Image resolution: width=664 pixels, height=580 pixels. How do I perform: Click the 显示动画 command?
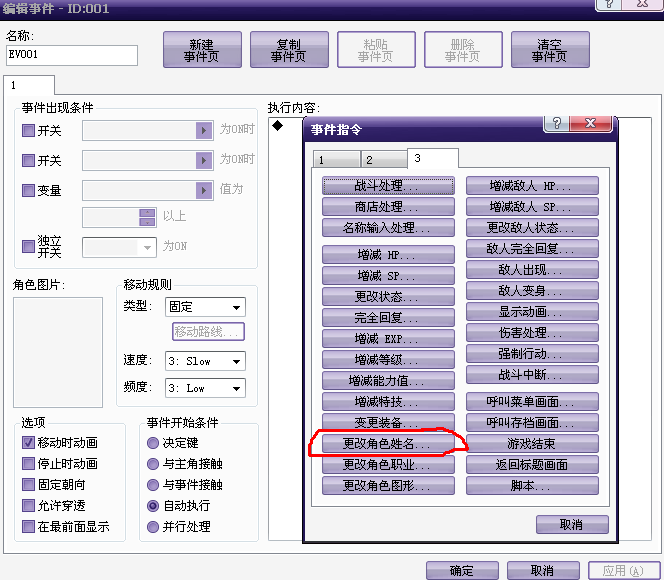pos(532,312)
